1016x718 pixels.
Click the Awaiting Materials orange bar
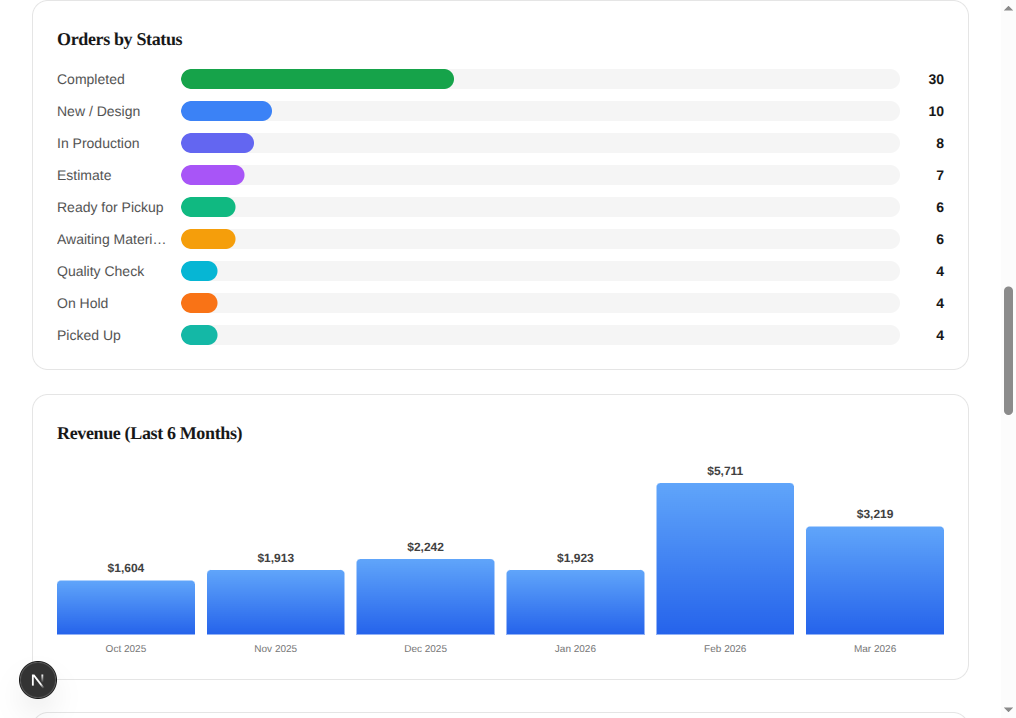[208, 239]
